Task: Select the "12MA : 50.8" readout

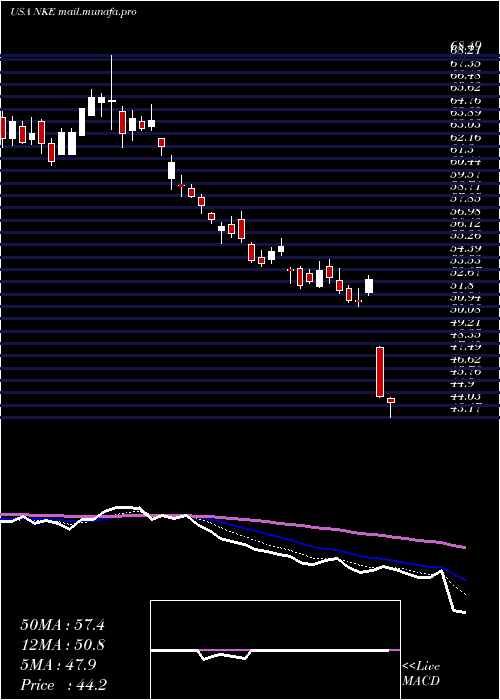Action: pyautogui.click(x=62, y=646)
